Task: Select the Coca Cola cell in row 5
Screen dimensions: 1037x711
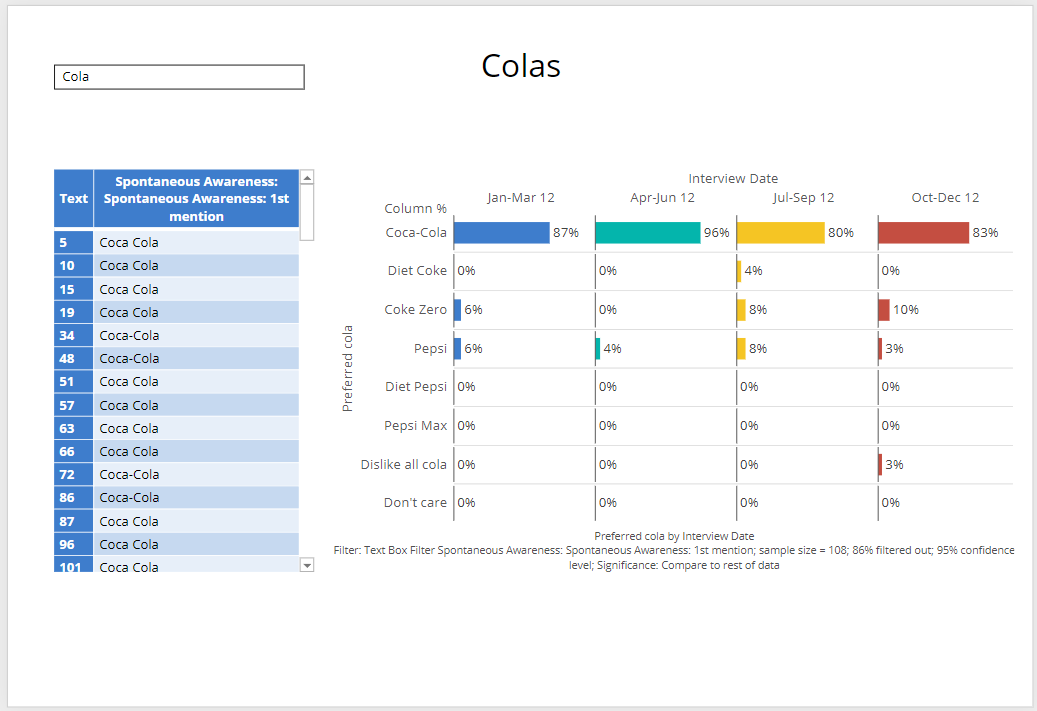Action: coord(196,242)
